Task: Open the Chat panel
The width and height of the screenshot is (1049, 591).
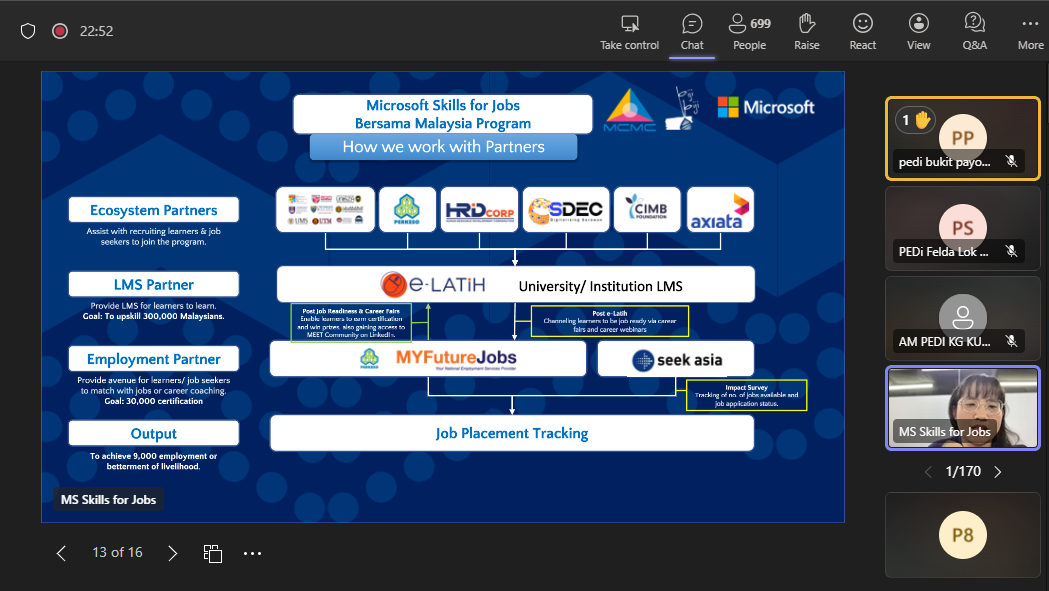Action: click(692, 31)
